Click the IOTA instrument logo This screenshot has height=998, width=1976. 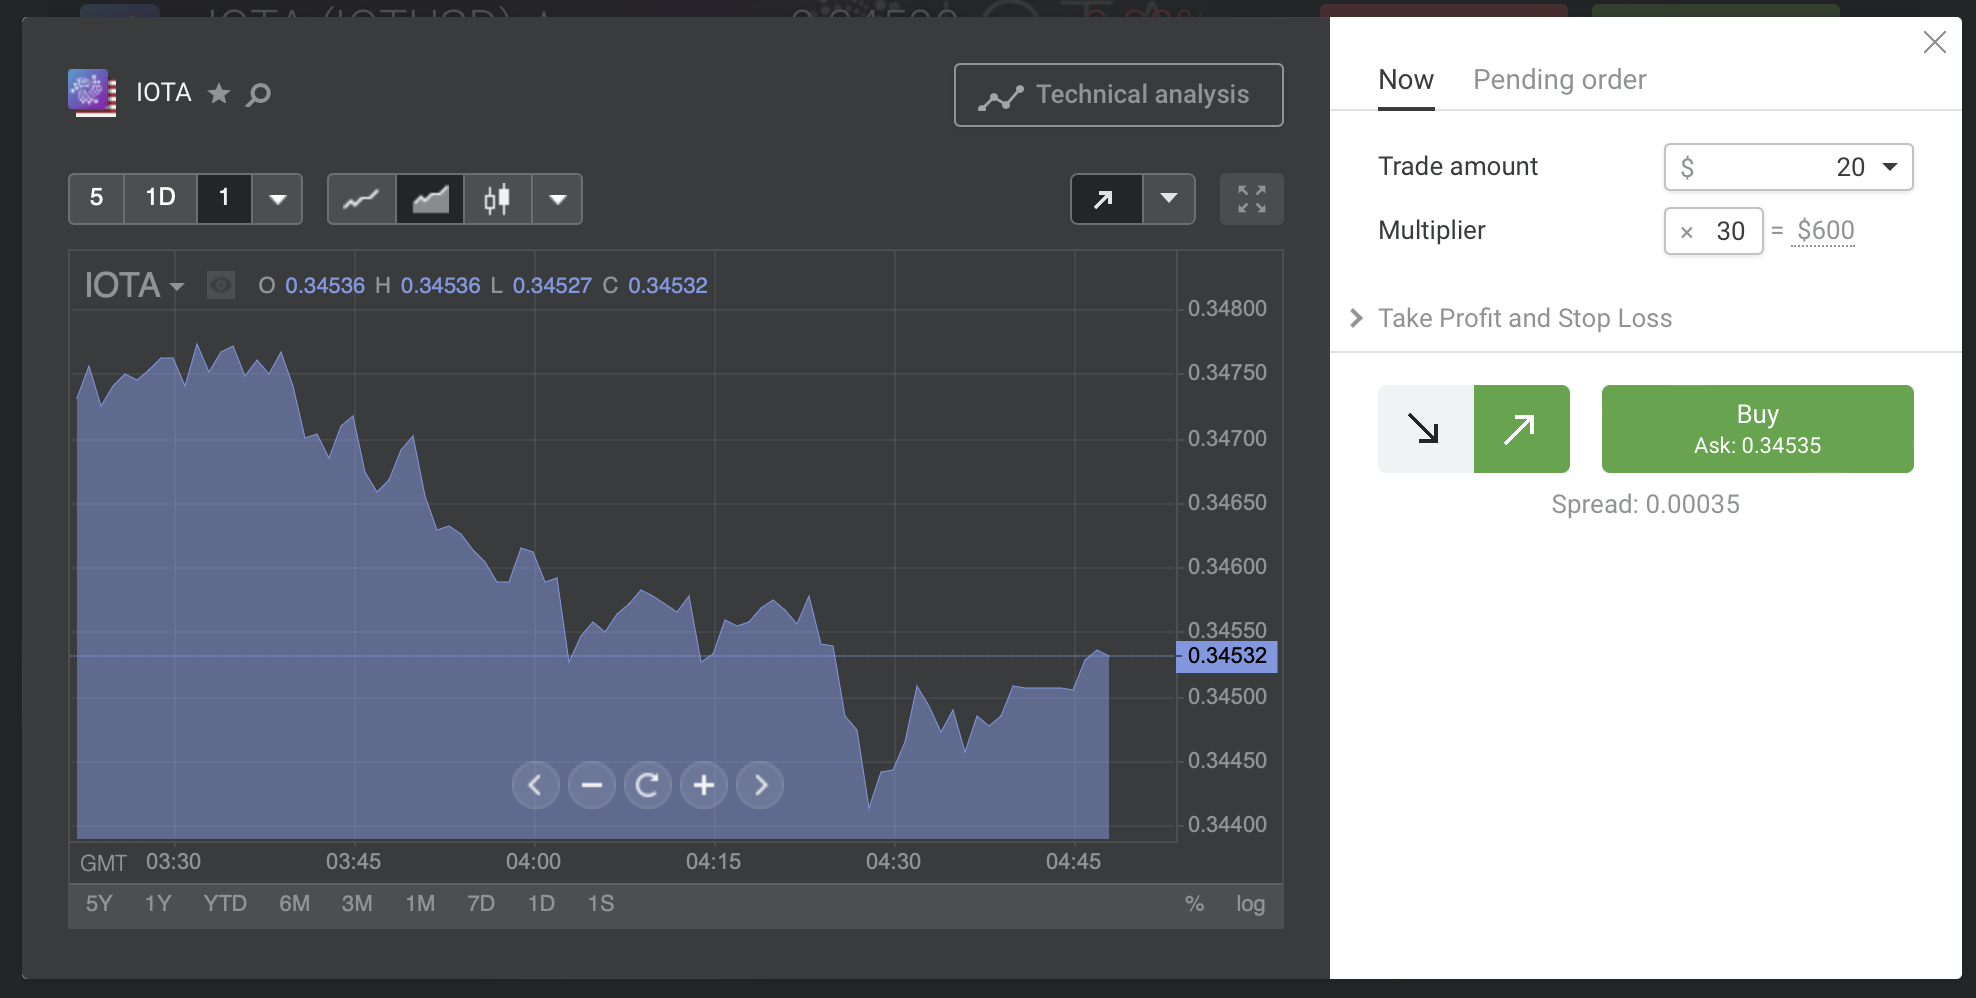[92, 93]
